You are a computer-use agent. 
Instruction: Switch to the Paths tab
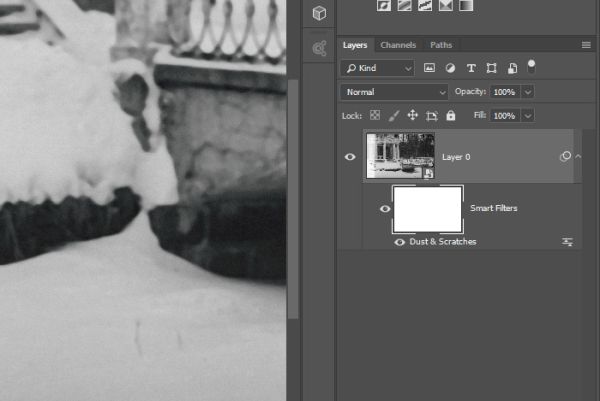441,45
